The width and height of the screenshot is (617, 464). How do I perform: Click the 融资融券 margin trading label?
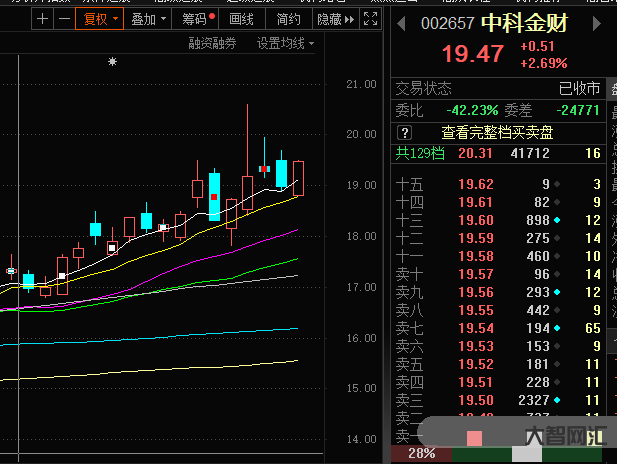pyautogui.click(x=212, y=43)
